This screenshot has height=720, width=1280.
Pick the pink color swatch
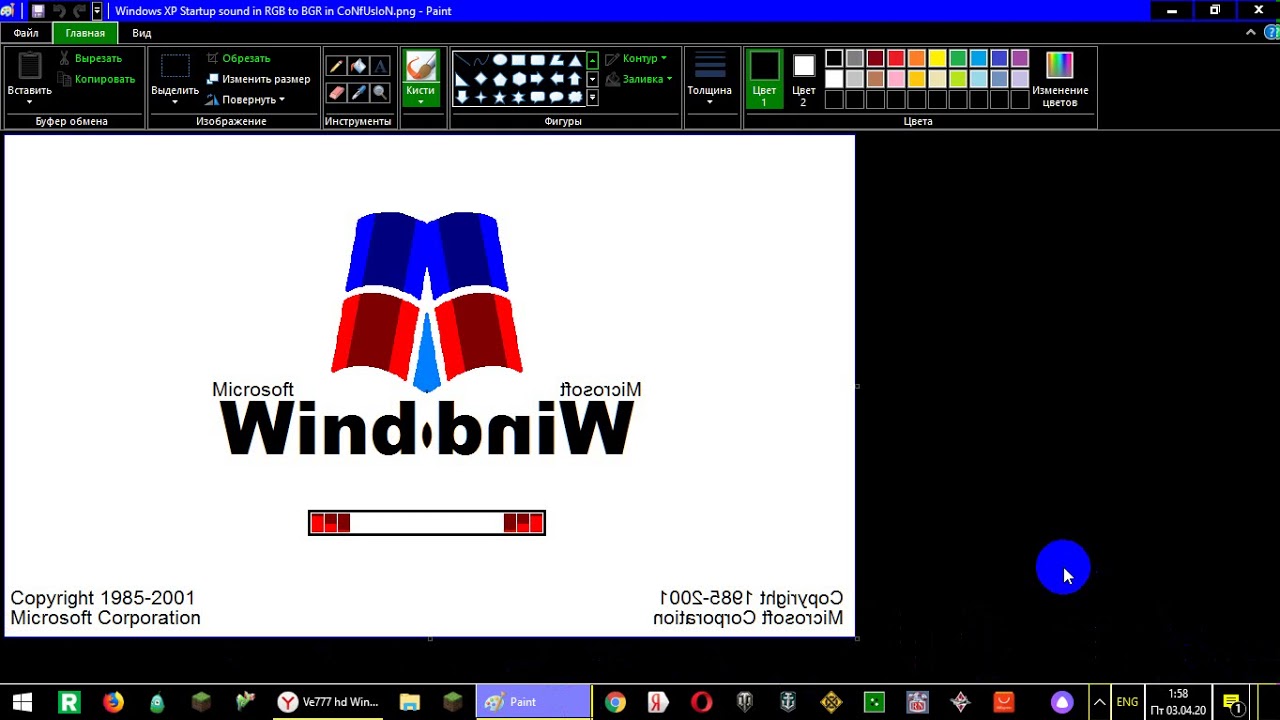click(896, 79)
